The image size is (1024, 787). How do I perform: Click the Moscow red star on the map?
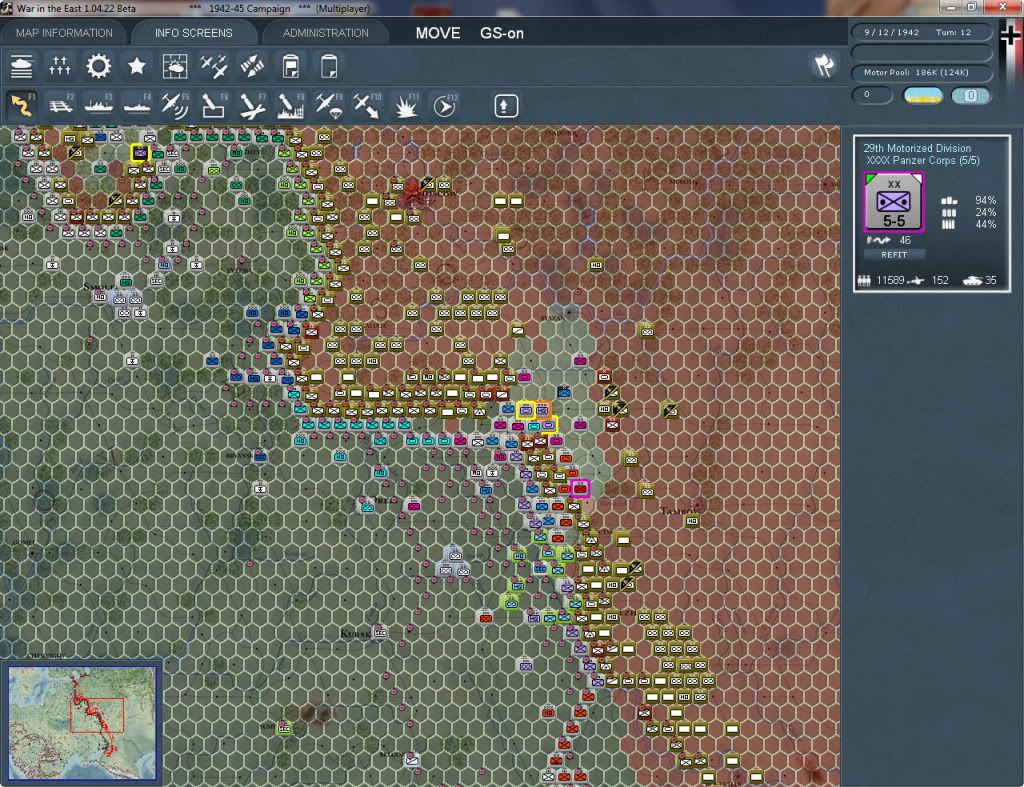coord(413,193)
